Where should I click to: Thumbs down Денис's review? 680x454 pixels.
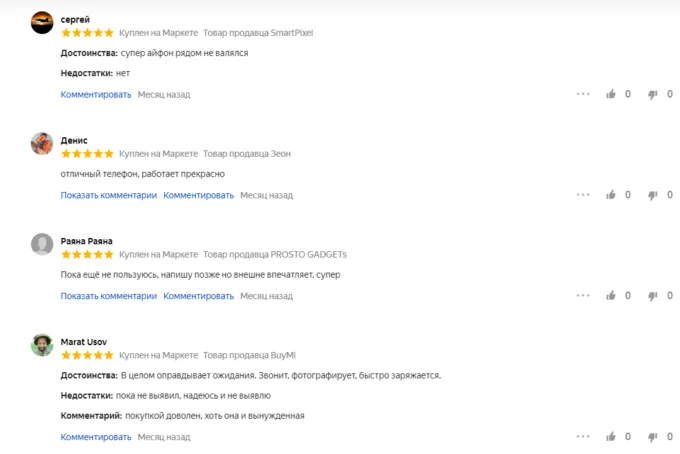point(653,195)
